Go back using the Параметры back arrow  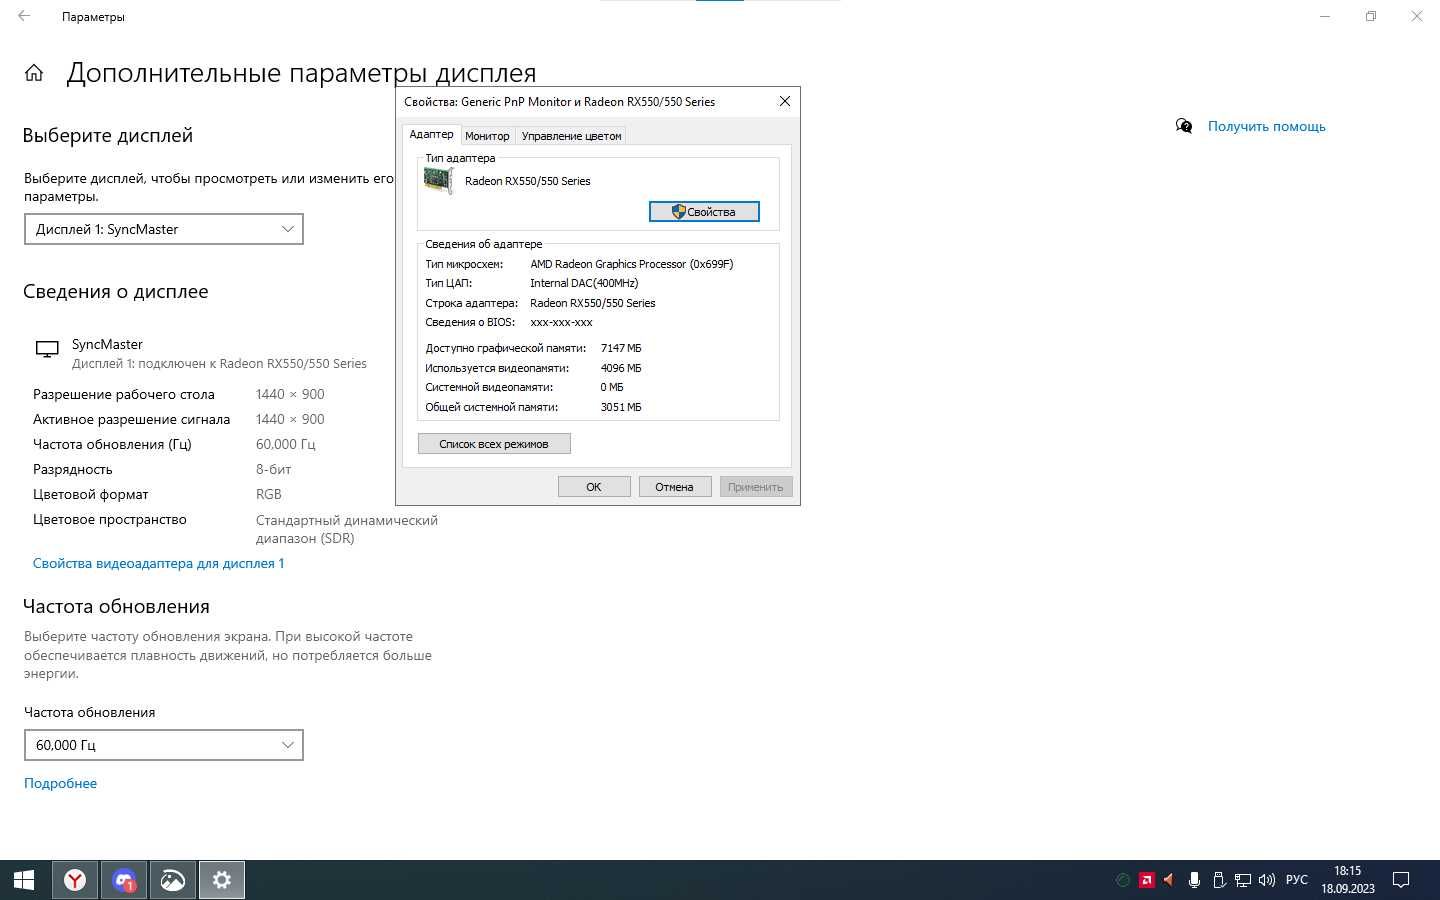tap(24, 16)
